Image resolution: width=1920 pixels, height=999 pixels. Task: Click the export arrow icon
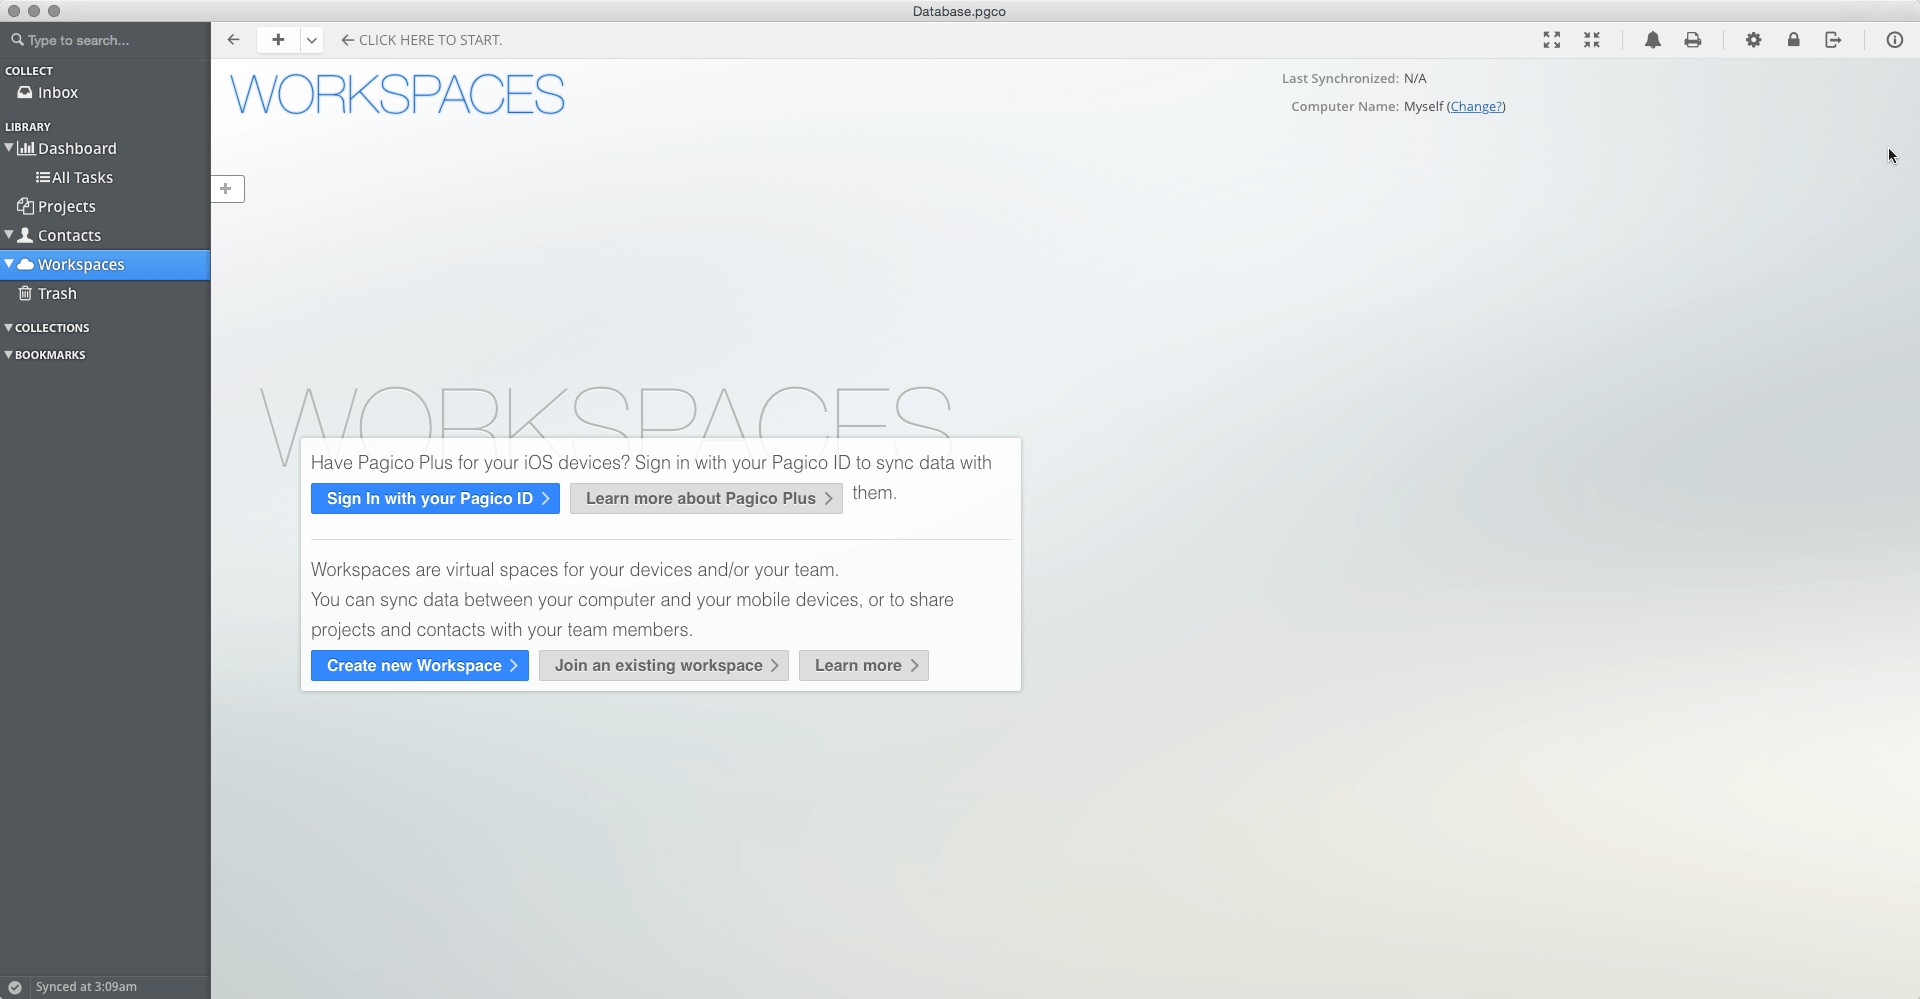tap(1833, 40)
